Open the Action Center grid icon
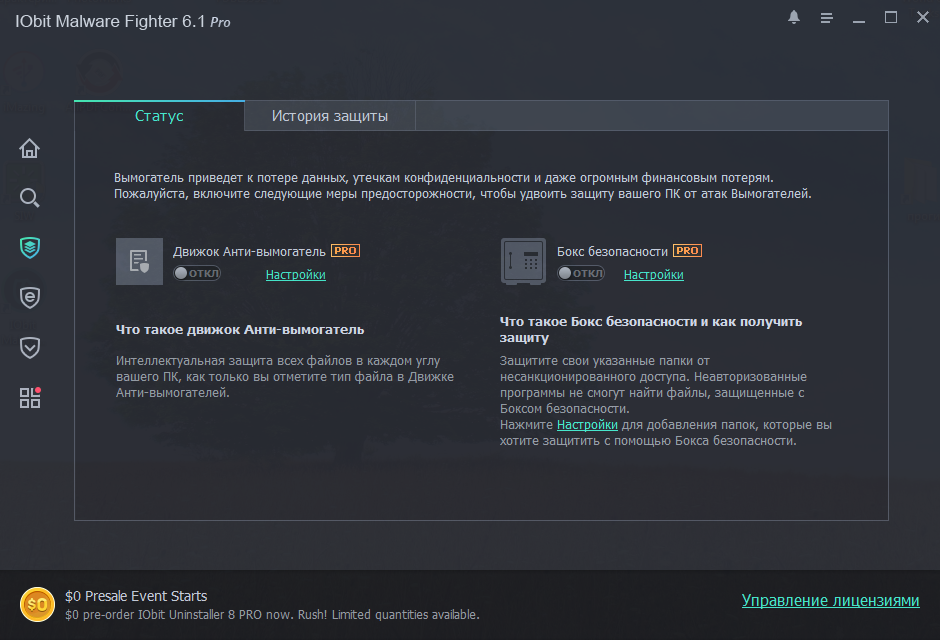Viewport: 940px width, 640px height. (x=30, y=397)
